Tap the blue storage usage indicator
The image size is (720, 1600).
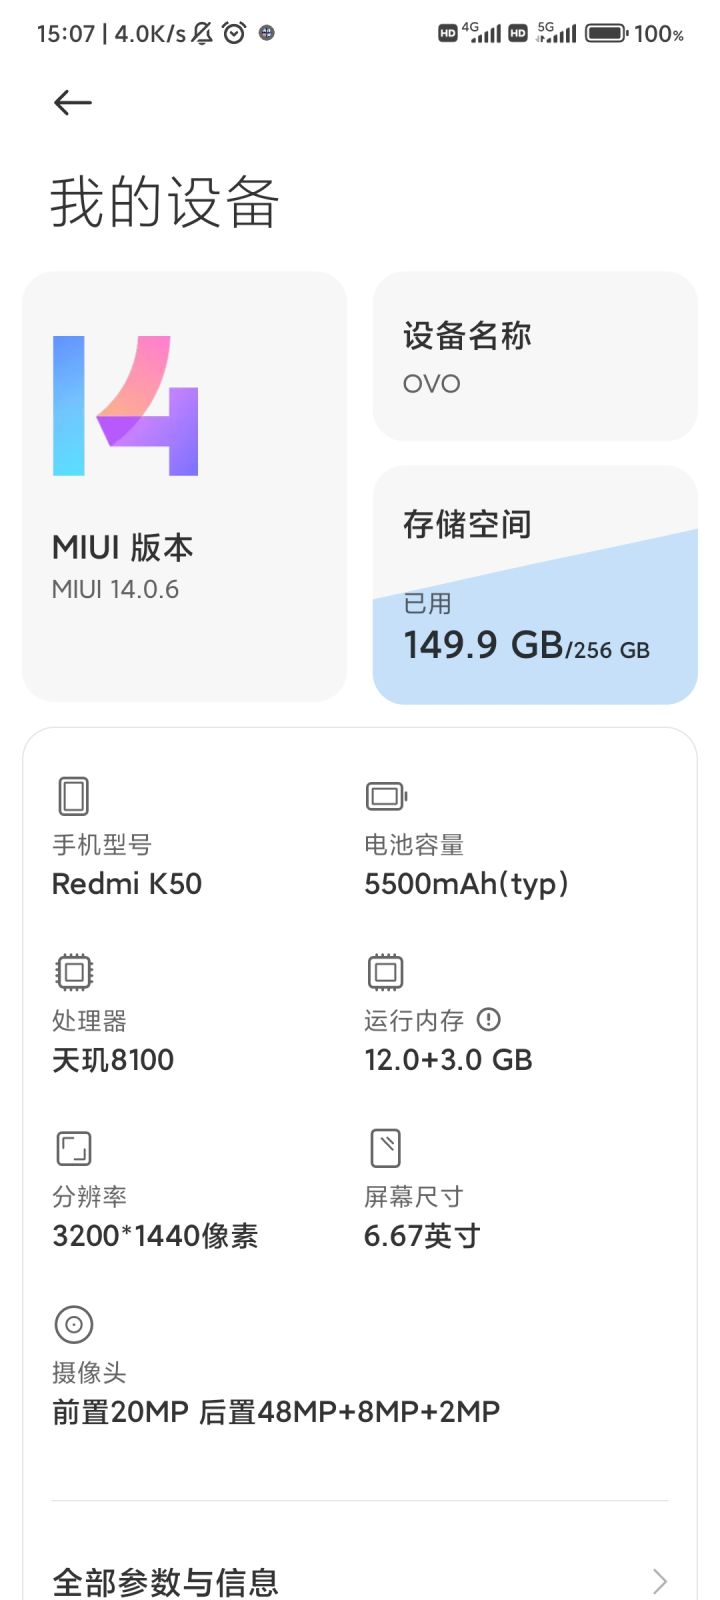(x=535, y=640)
